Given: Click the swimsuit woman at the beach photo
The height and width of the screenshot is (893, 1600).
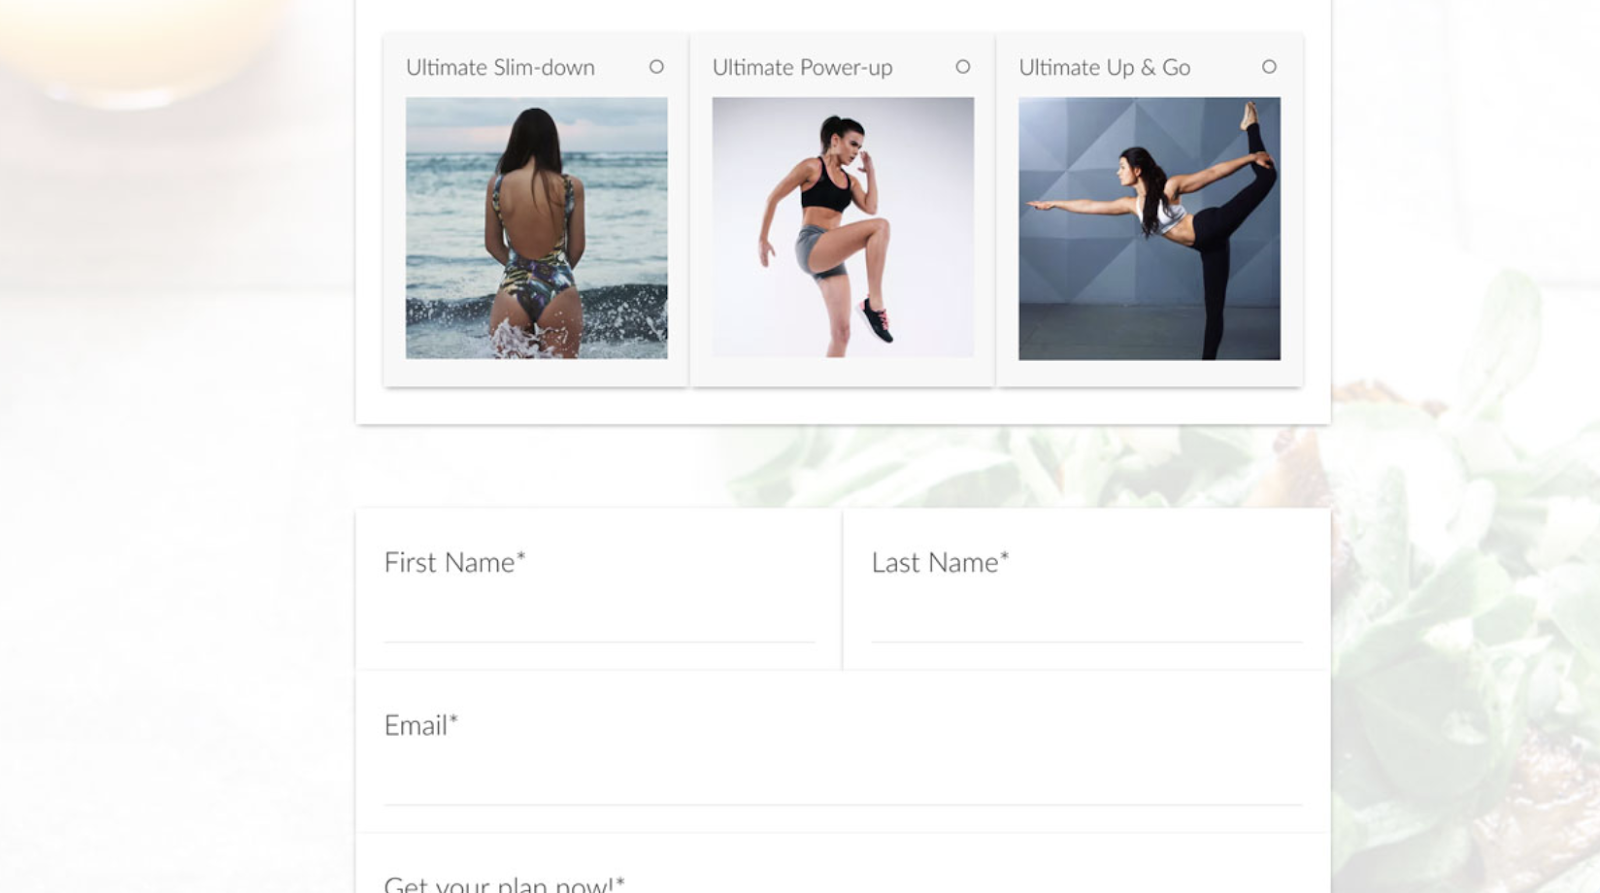Looking at the screenshot, I should coord(536,228).
